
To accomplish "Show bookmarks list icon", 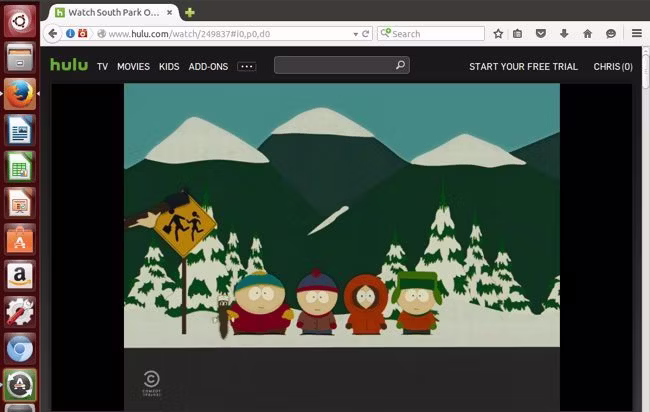I will click(517, 34).
